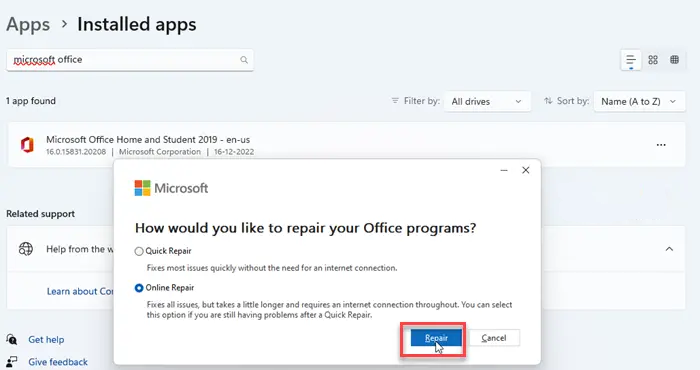This screenshot has width=700, height=370.
Task: Switch to table view layout
Action: point(675,60)
